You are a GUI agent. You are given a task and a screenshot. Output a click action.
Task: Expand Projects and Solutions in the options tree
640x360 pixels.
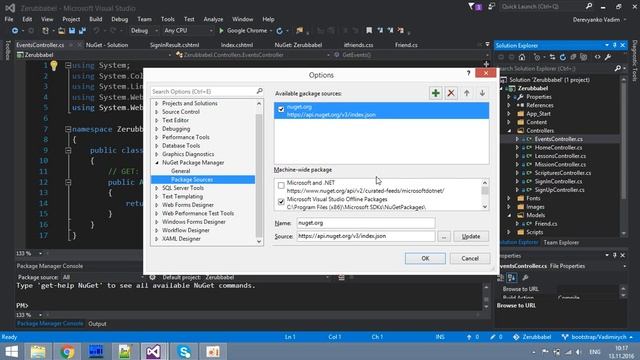coord(156,103)
